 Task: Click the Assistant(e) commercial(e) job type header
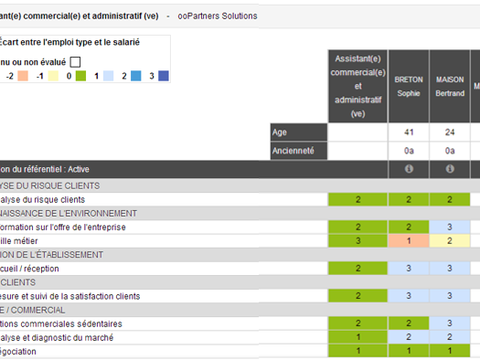(x=358, y=86)
